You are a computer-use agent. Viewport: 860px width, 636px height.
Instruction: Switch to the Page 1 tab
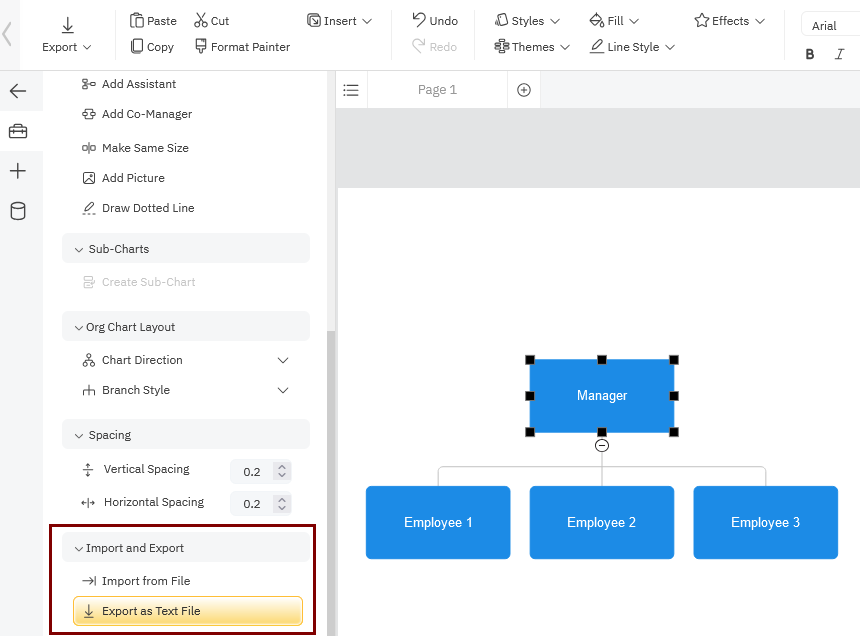[x=437, y=90]
